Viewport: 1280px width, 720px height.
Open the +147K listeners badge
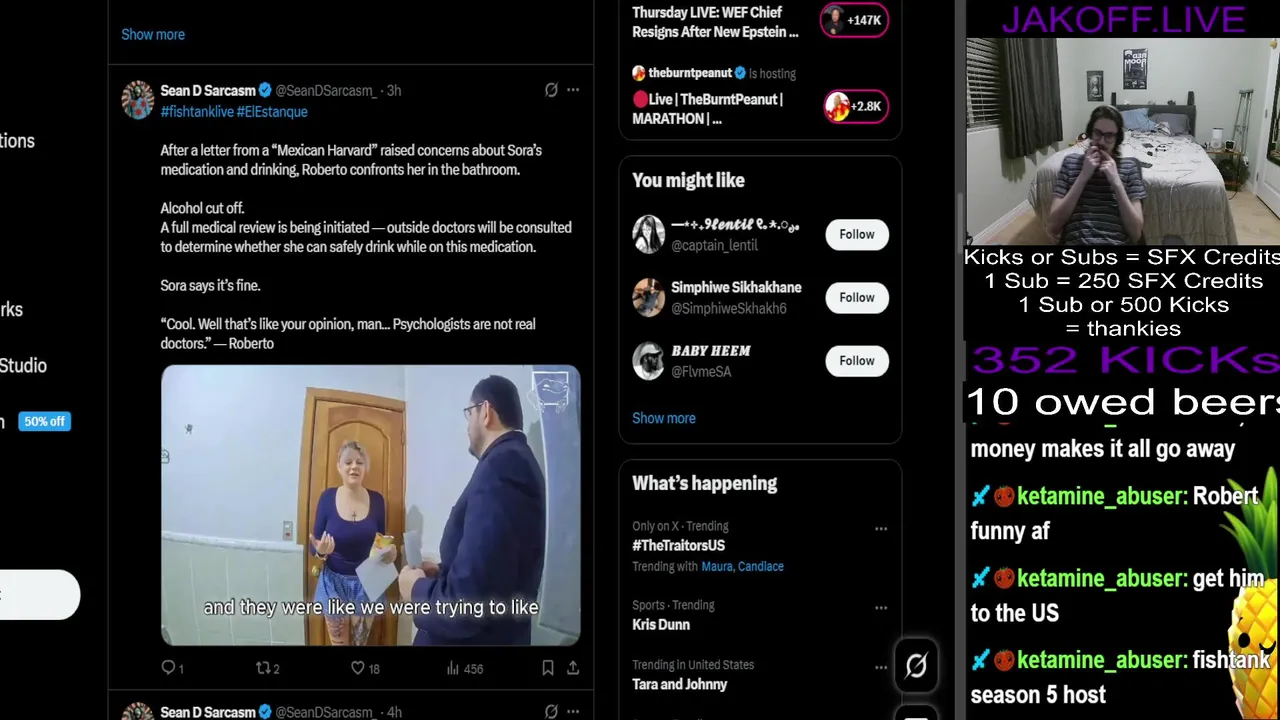coord(855,20)
